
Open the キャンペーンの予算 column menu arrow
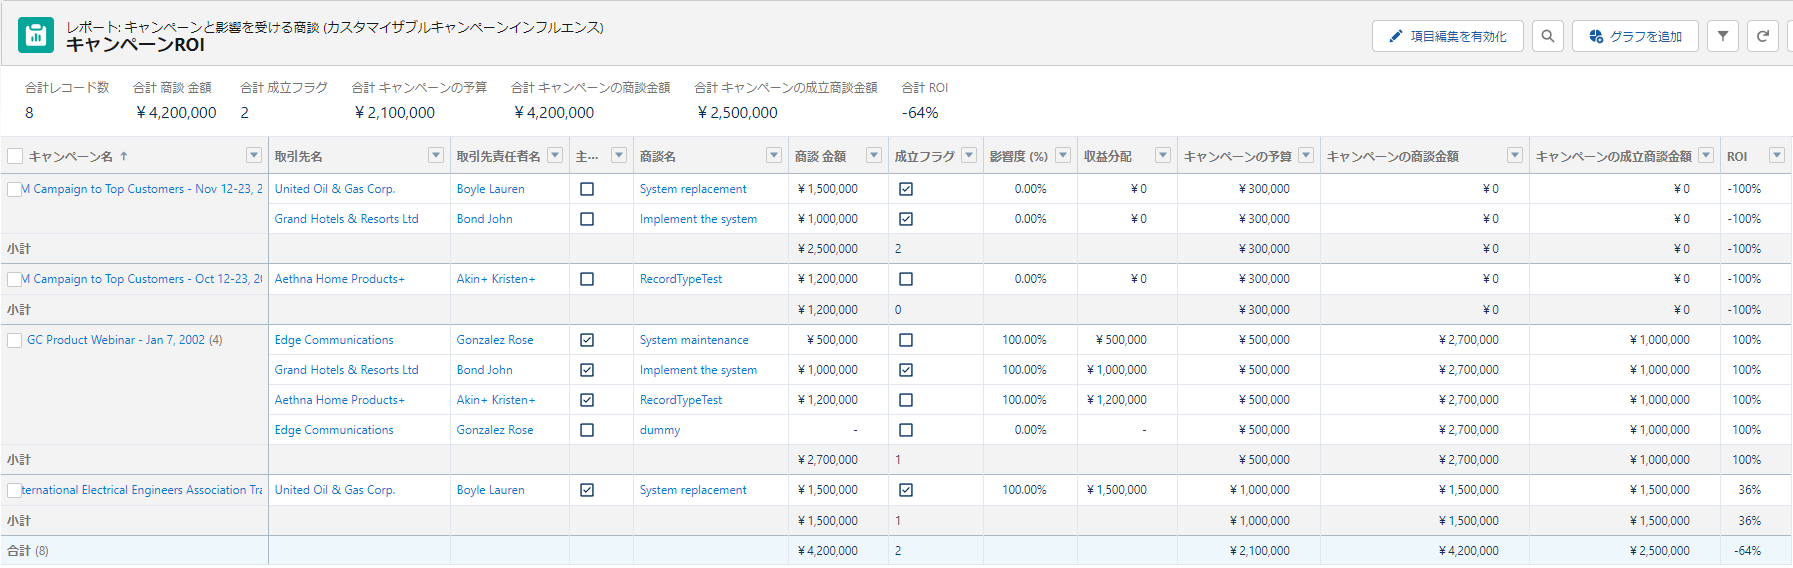[1306, 155]
